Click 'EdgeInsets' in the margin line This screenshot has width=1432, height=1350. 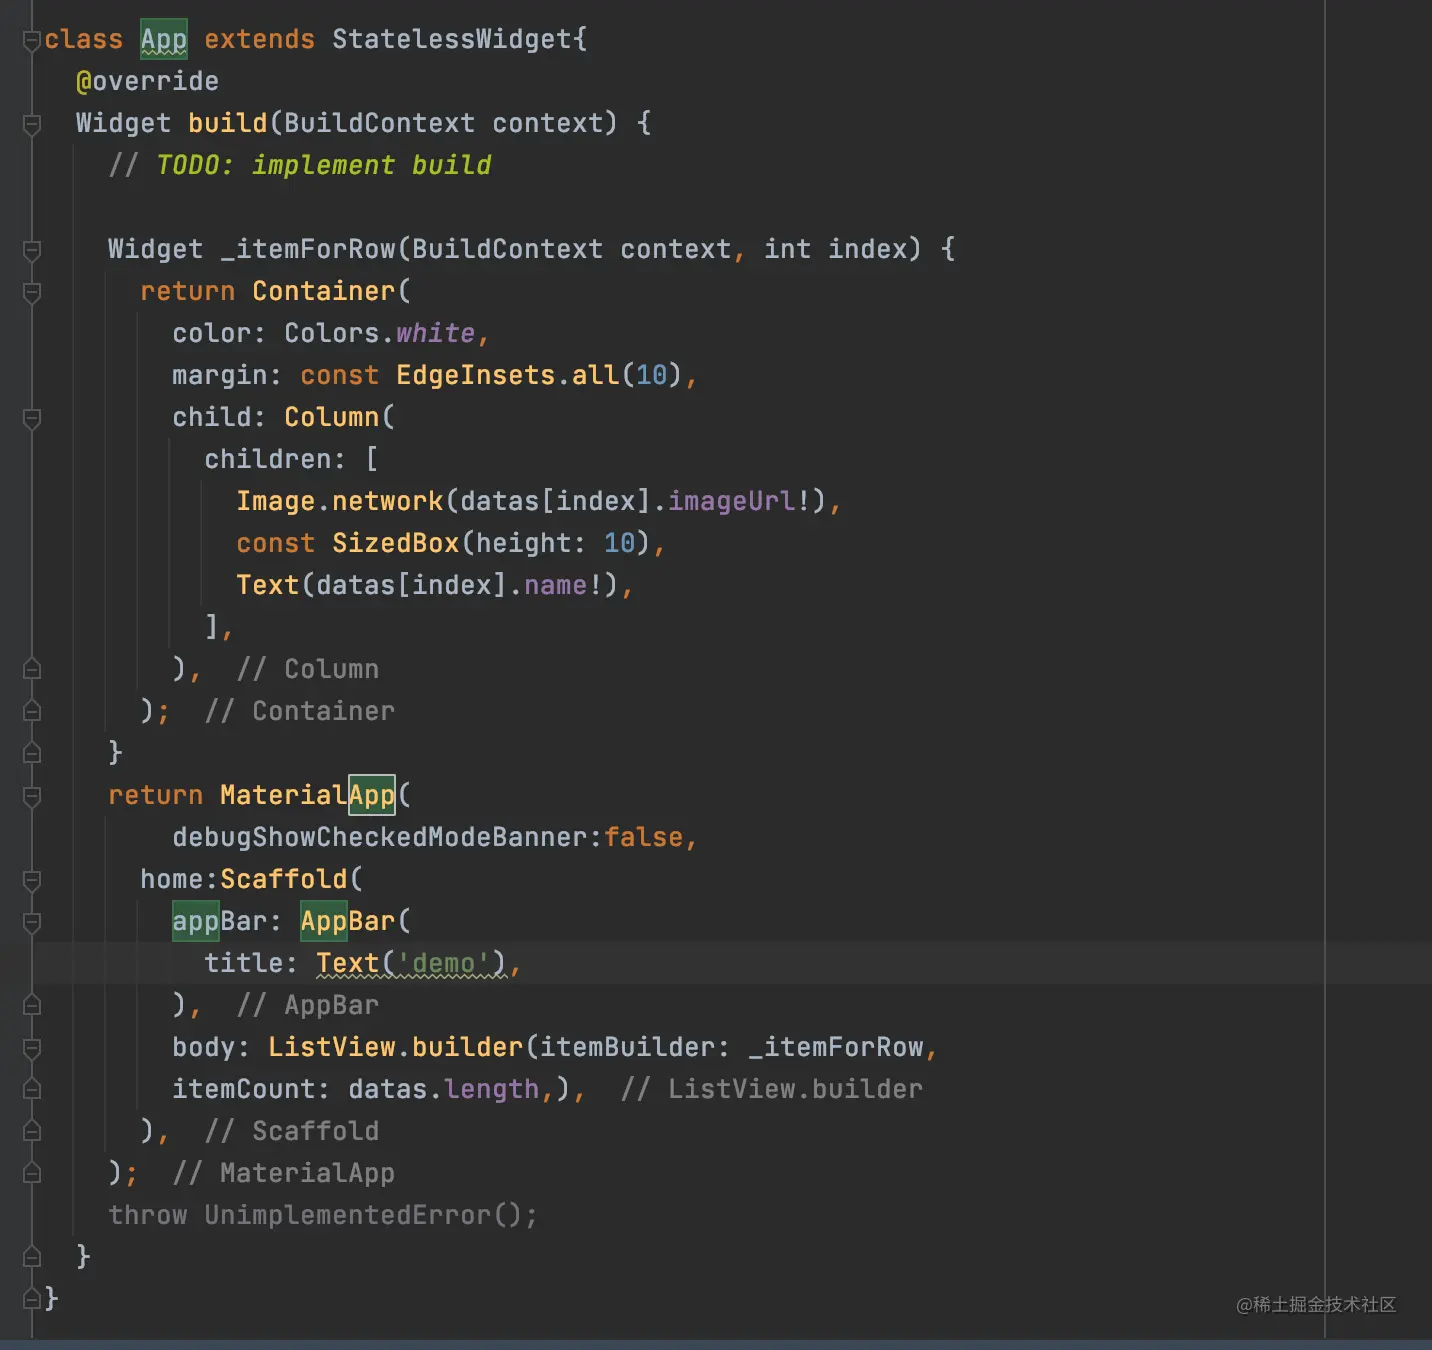(x=476, y=376)
